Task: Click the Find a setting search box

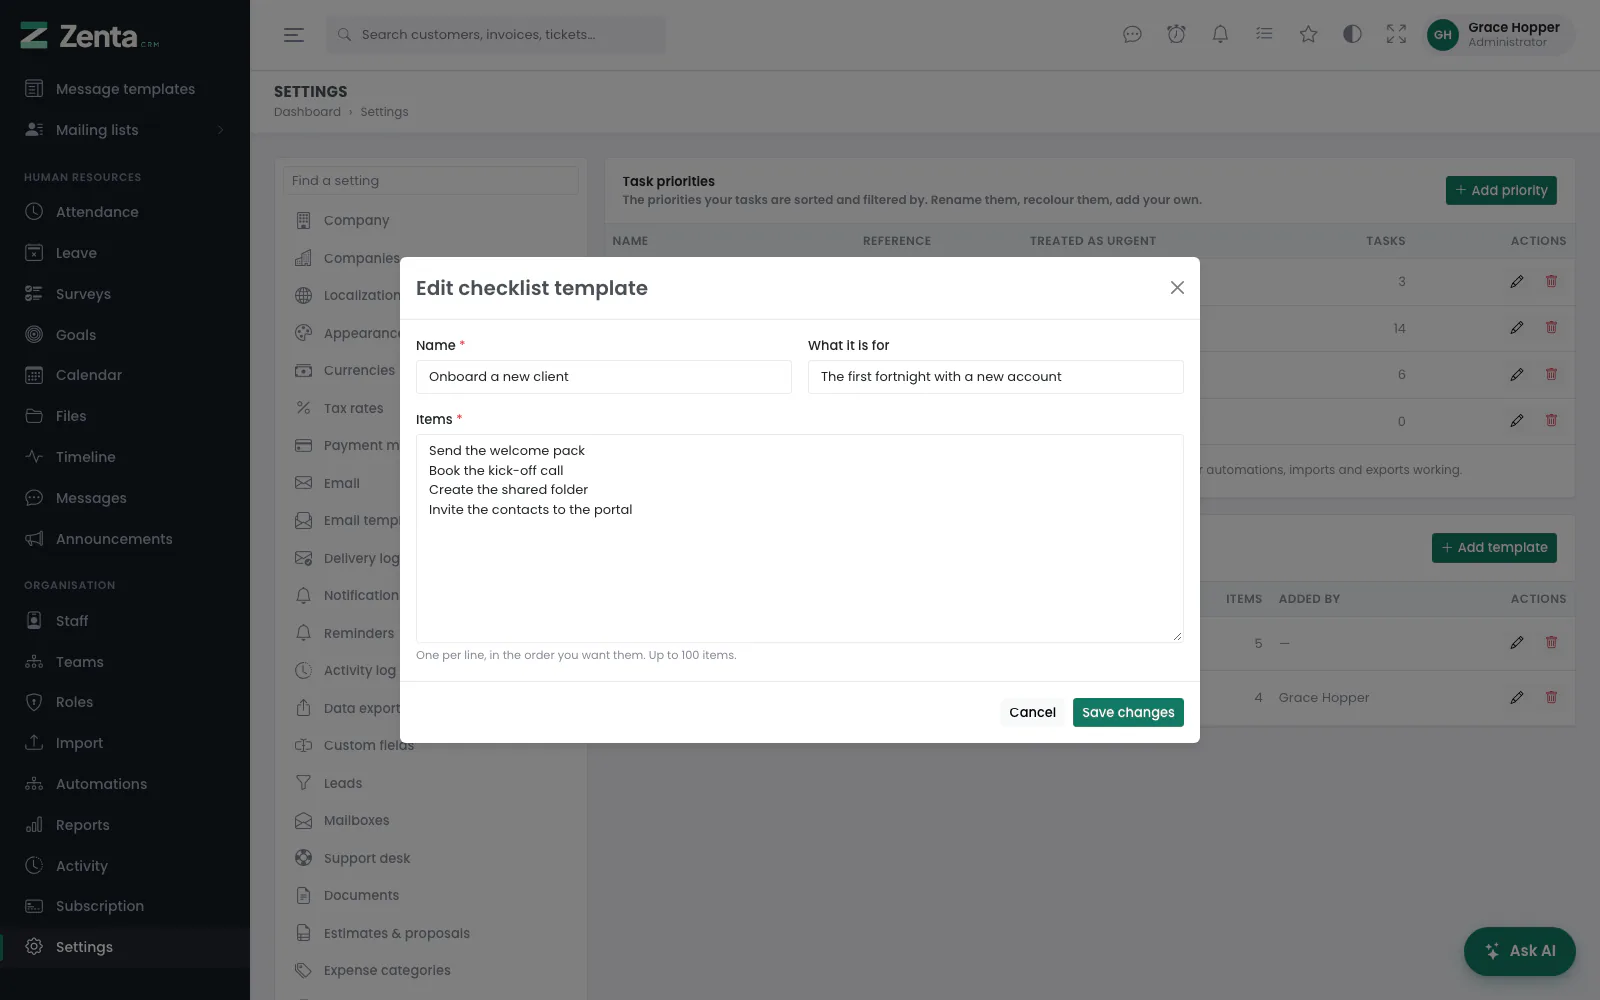Action: (431, 181)
